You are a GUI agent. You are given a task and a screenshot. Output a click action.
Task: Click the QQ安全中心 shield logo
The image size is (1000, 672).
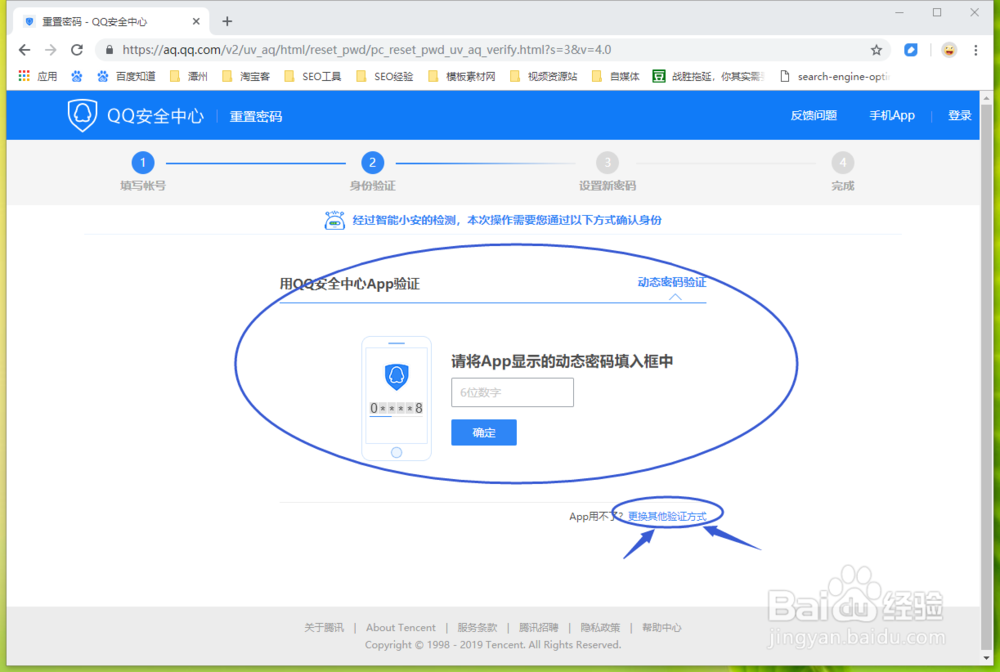click(82, 115)
